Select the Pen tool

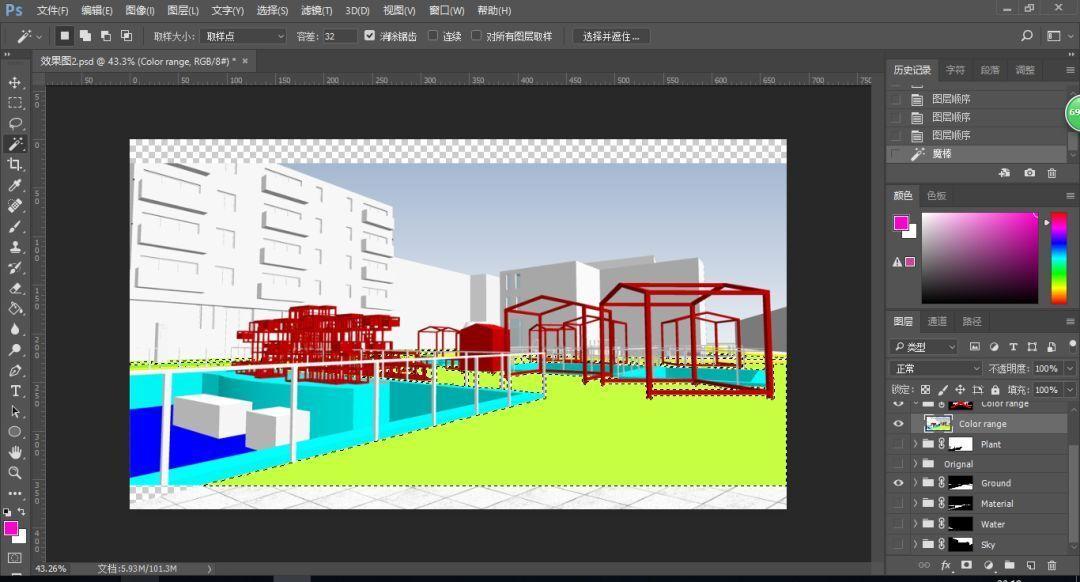tap(15, 371)
